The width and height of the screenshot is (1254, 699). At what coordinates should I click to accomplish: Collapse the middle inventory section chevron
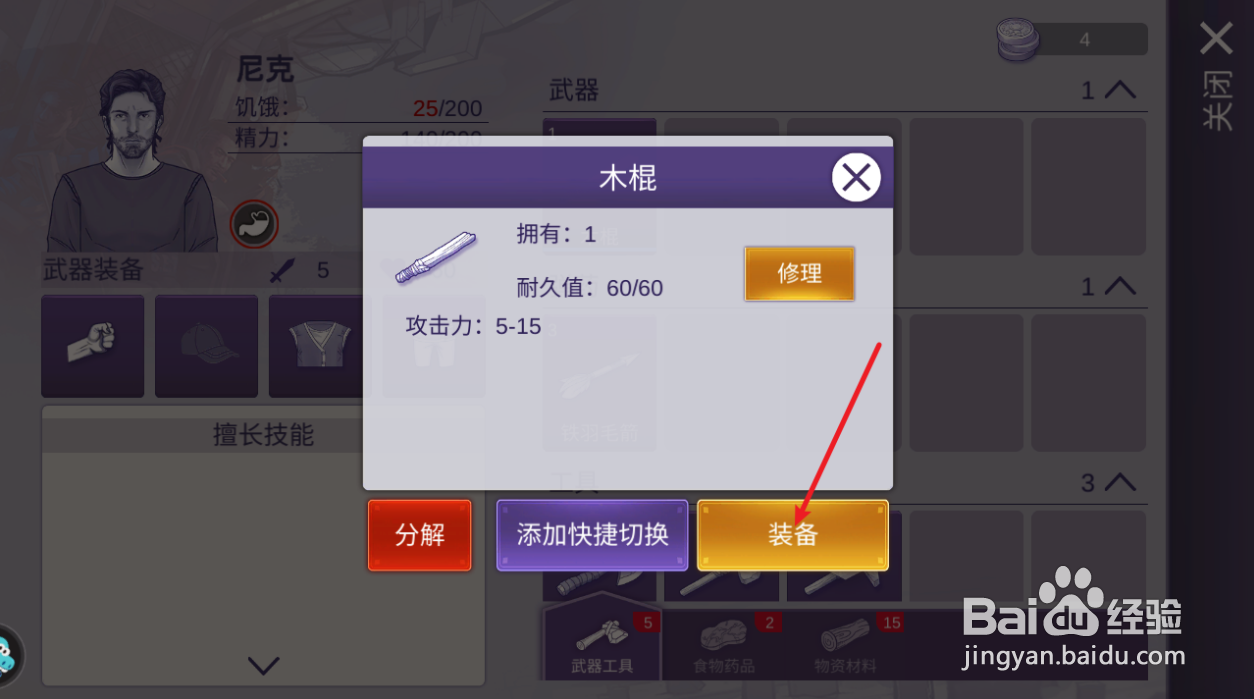tap(1120, 287)
